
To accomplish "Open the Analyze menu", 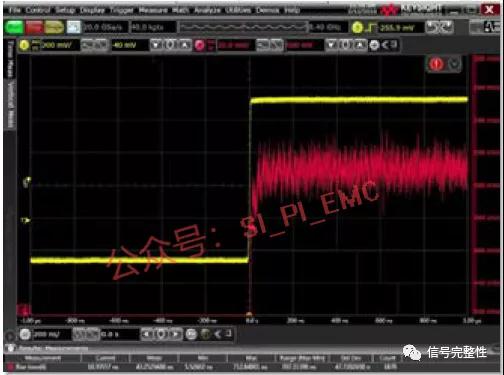I will coord(207,10).
